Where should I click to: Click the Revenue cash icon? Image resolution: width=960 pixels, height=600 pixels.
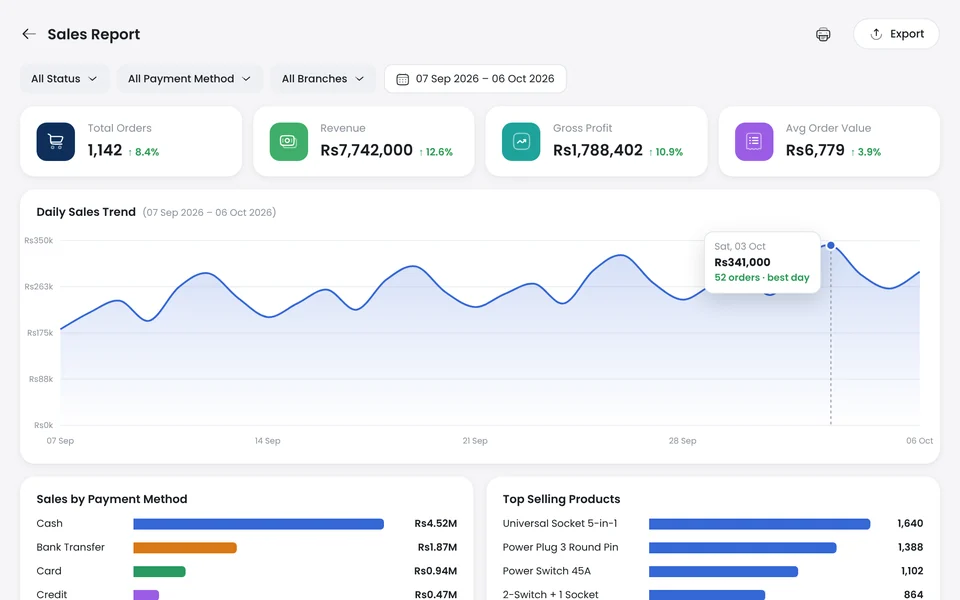point(289,141)
